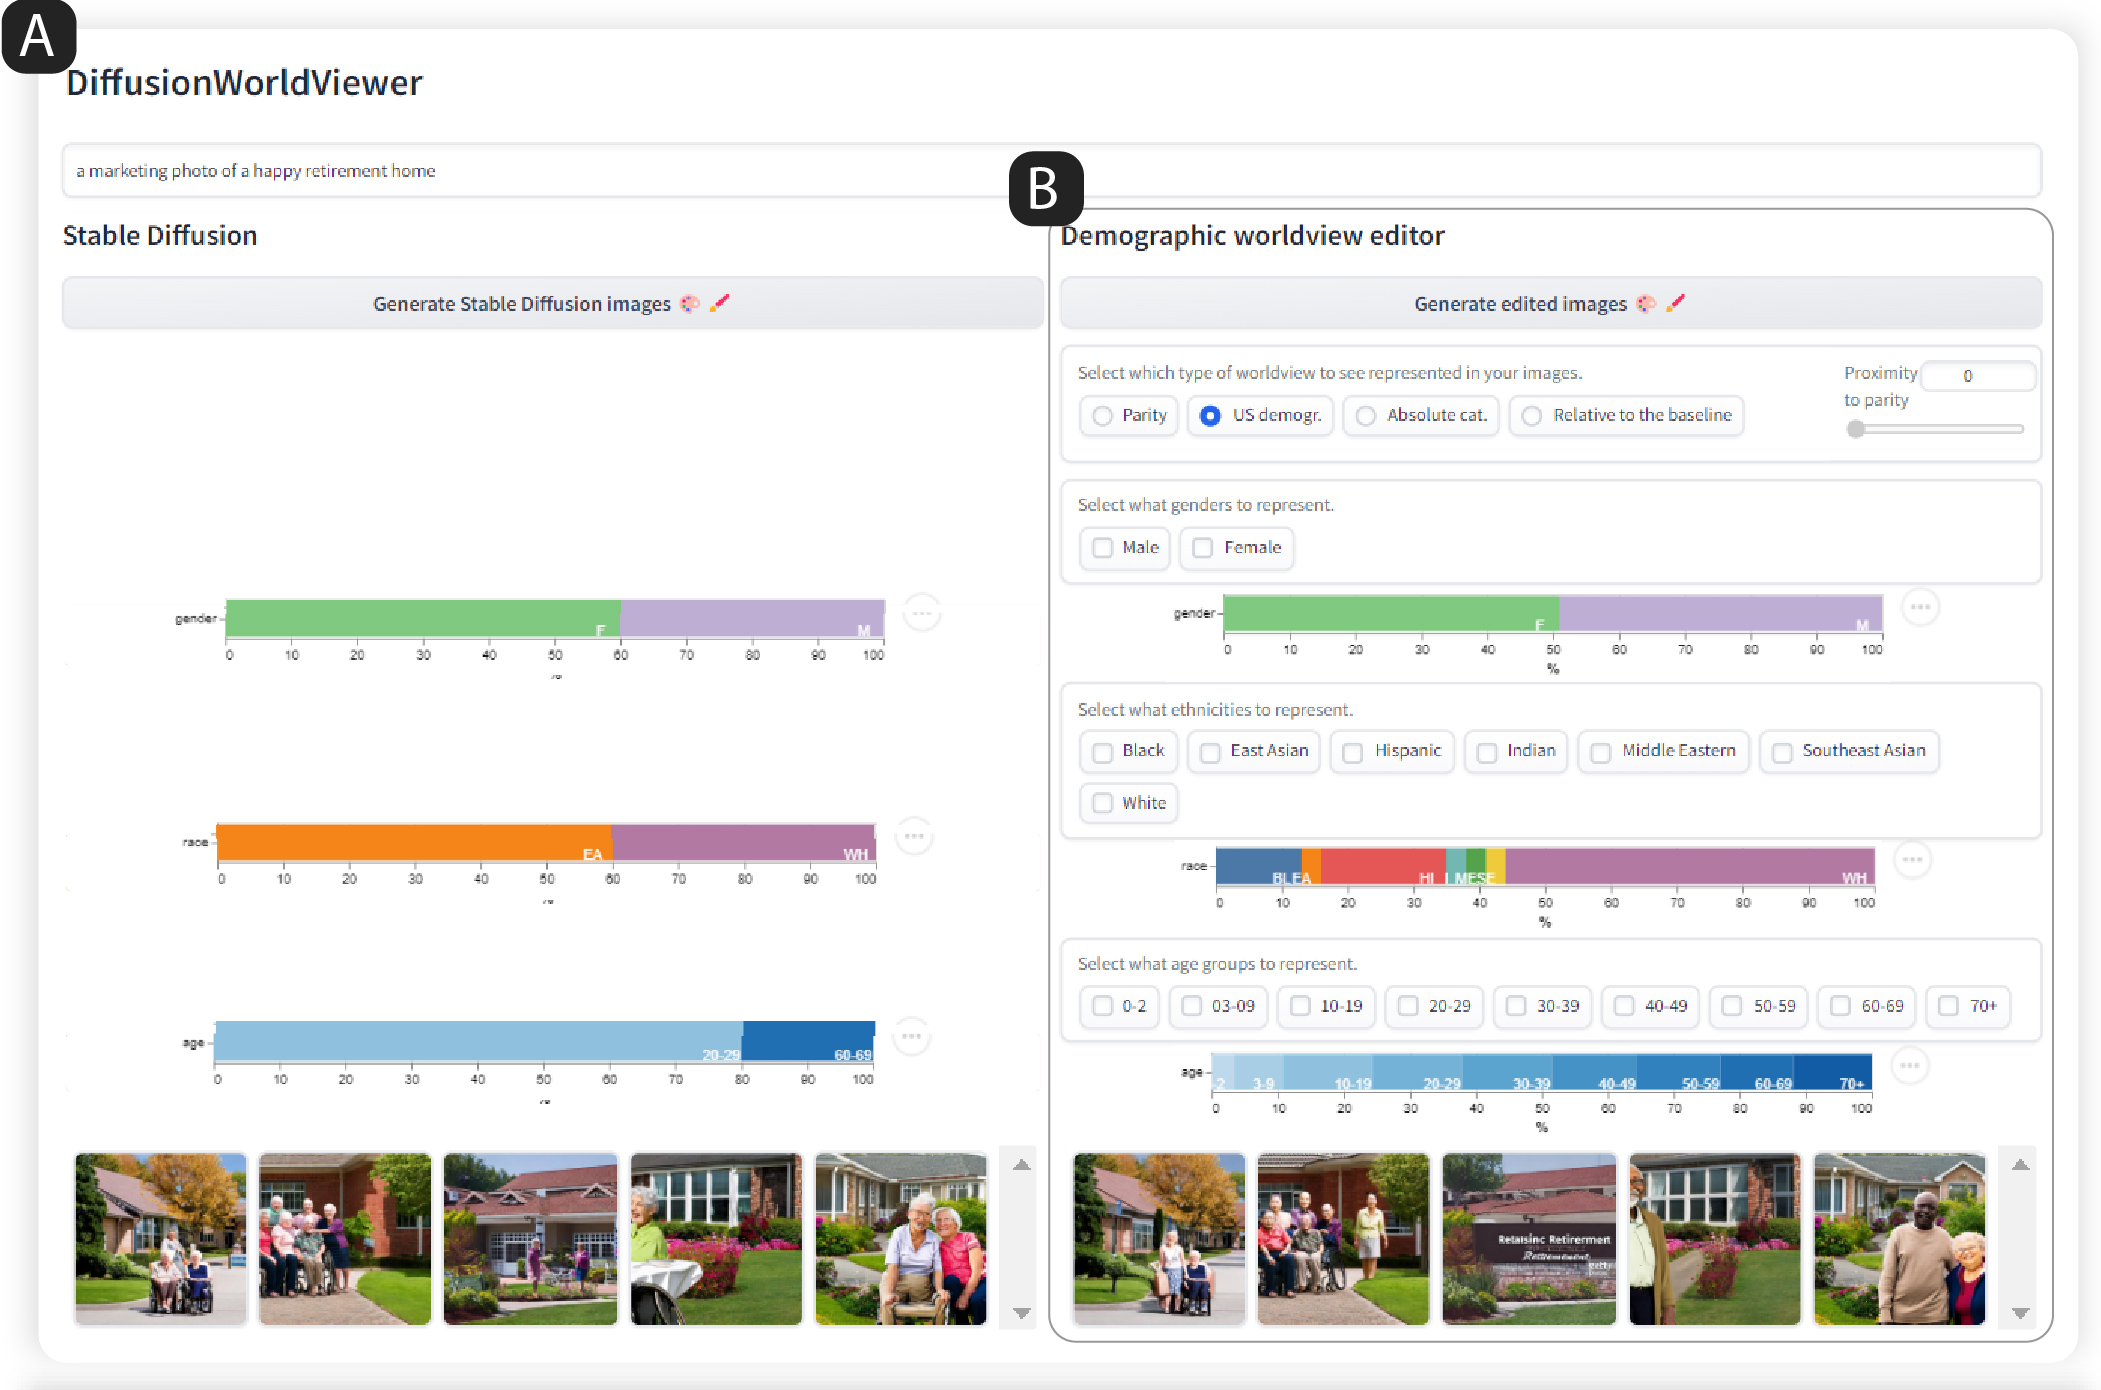Click the Proximity to parity slider handle
Screen dimensions: 2101x1390
(x=1856, y=429)
